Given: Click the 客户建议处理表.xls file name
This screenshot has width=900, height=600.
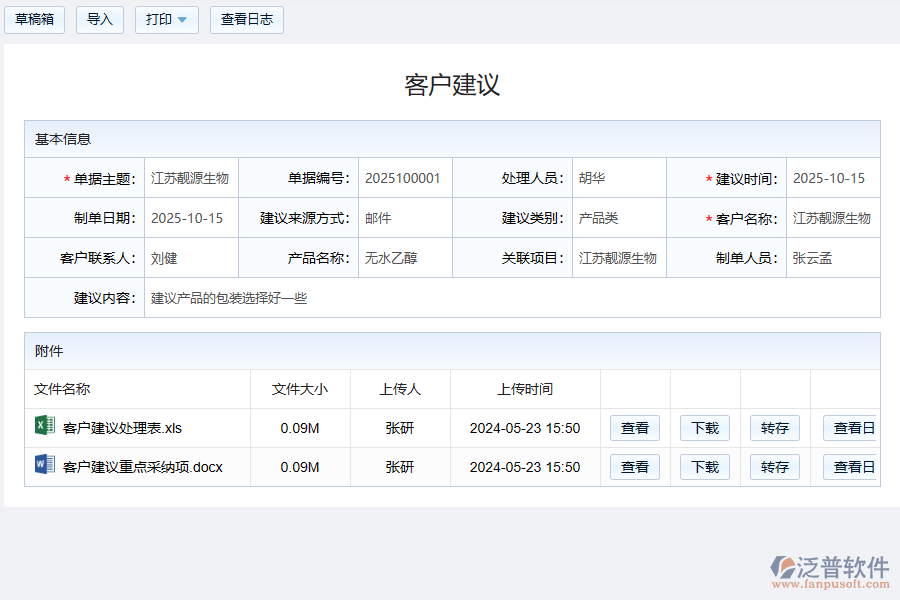Looking at the screenshot, I should (122, 428).
